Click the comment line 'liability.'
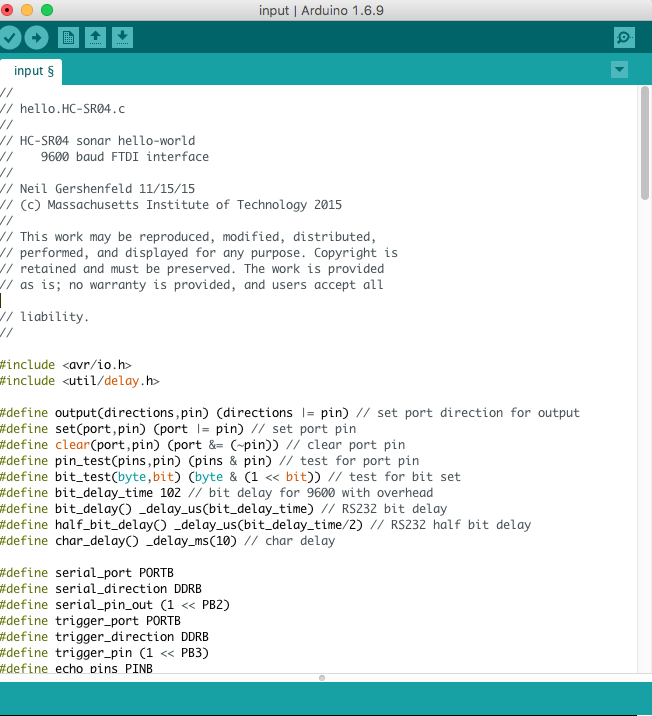The image size is (652, 716). [44, 316]
